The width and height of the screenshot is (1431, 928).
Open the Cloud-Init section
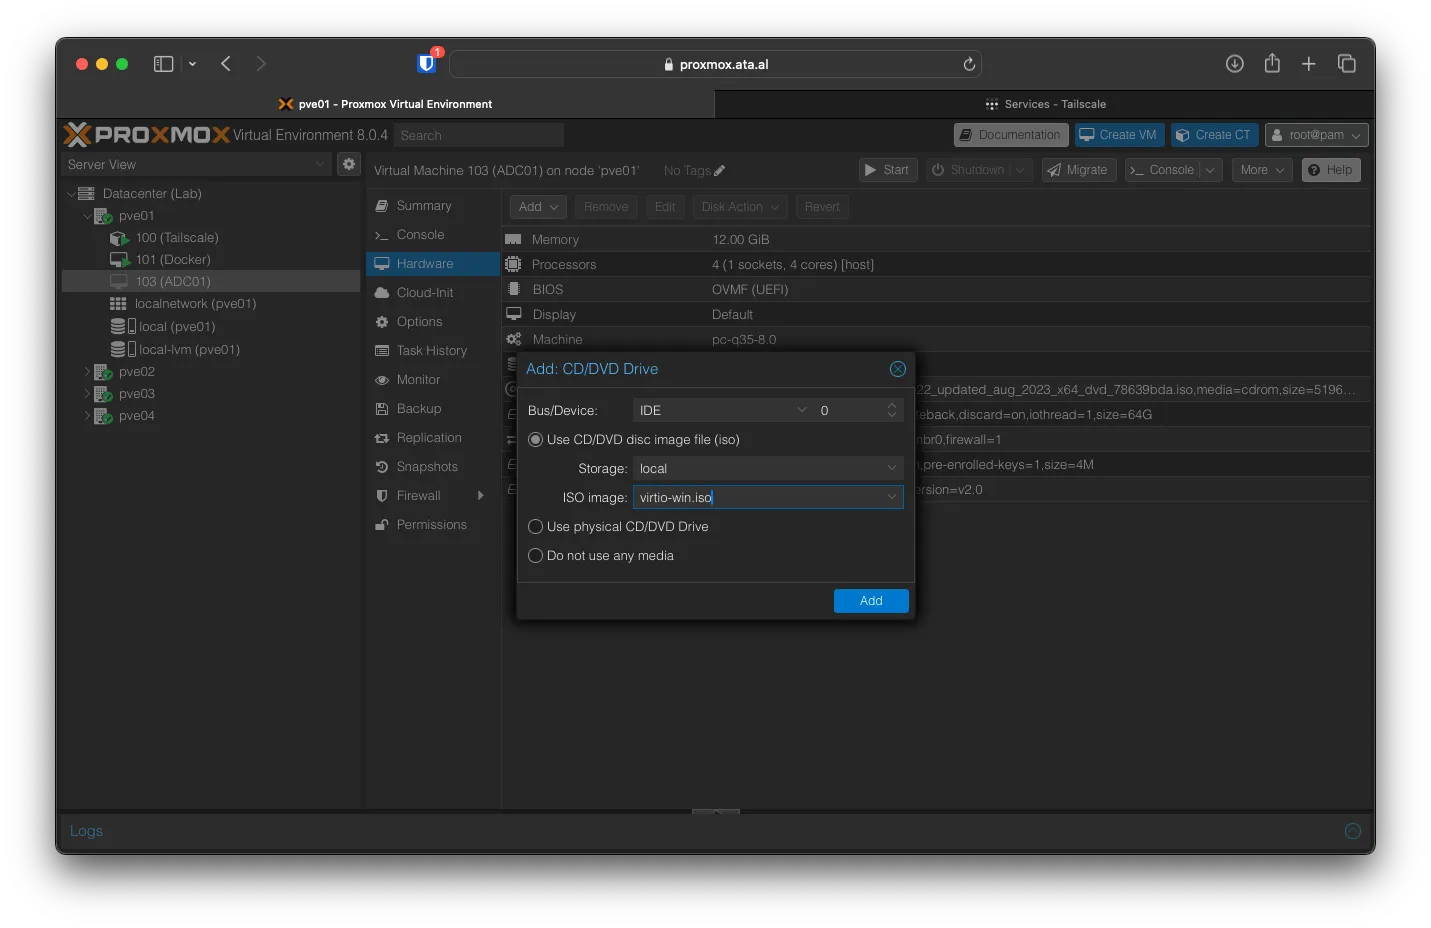pos(433,293)
